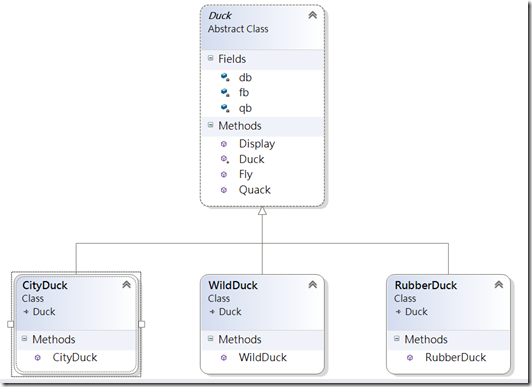This screenshot has width=532, height=387.
Task: Click the CityDuck class title
Action: point(45,285)
